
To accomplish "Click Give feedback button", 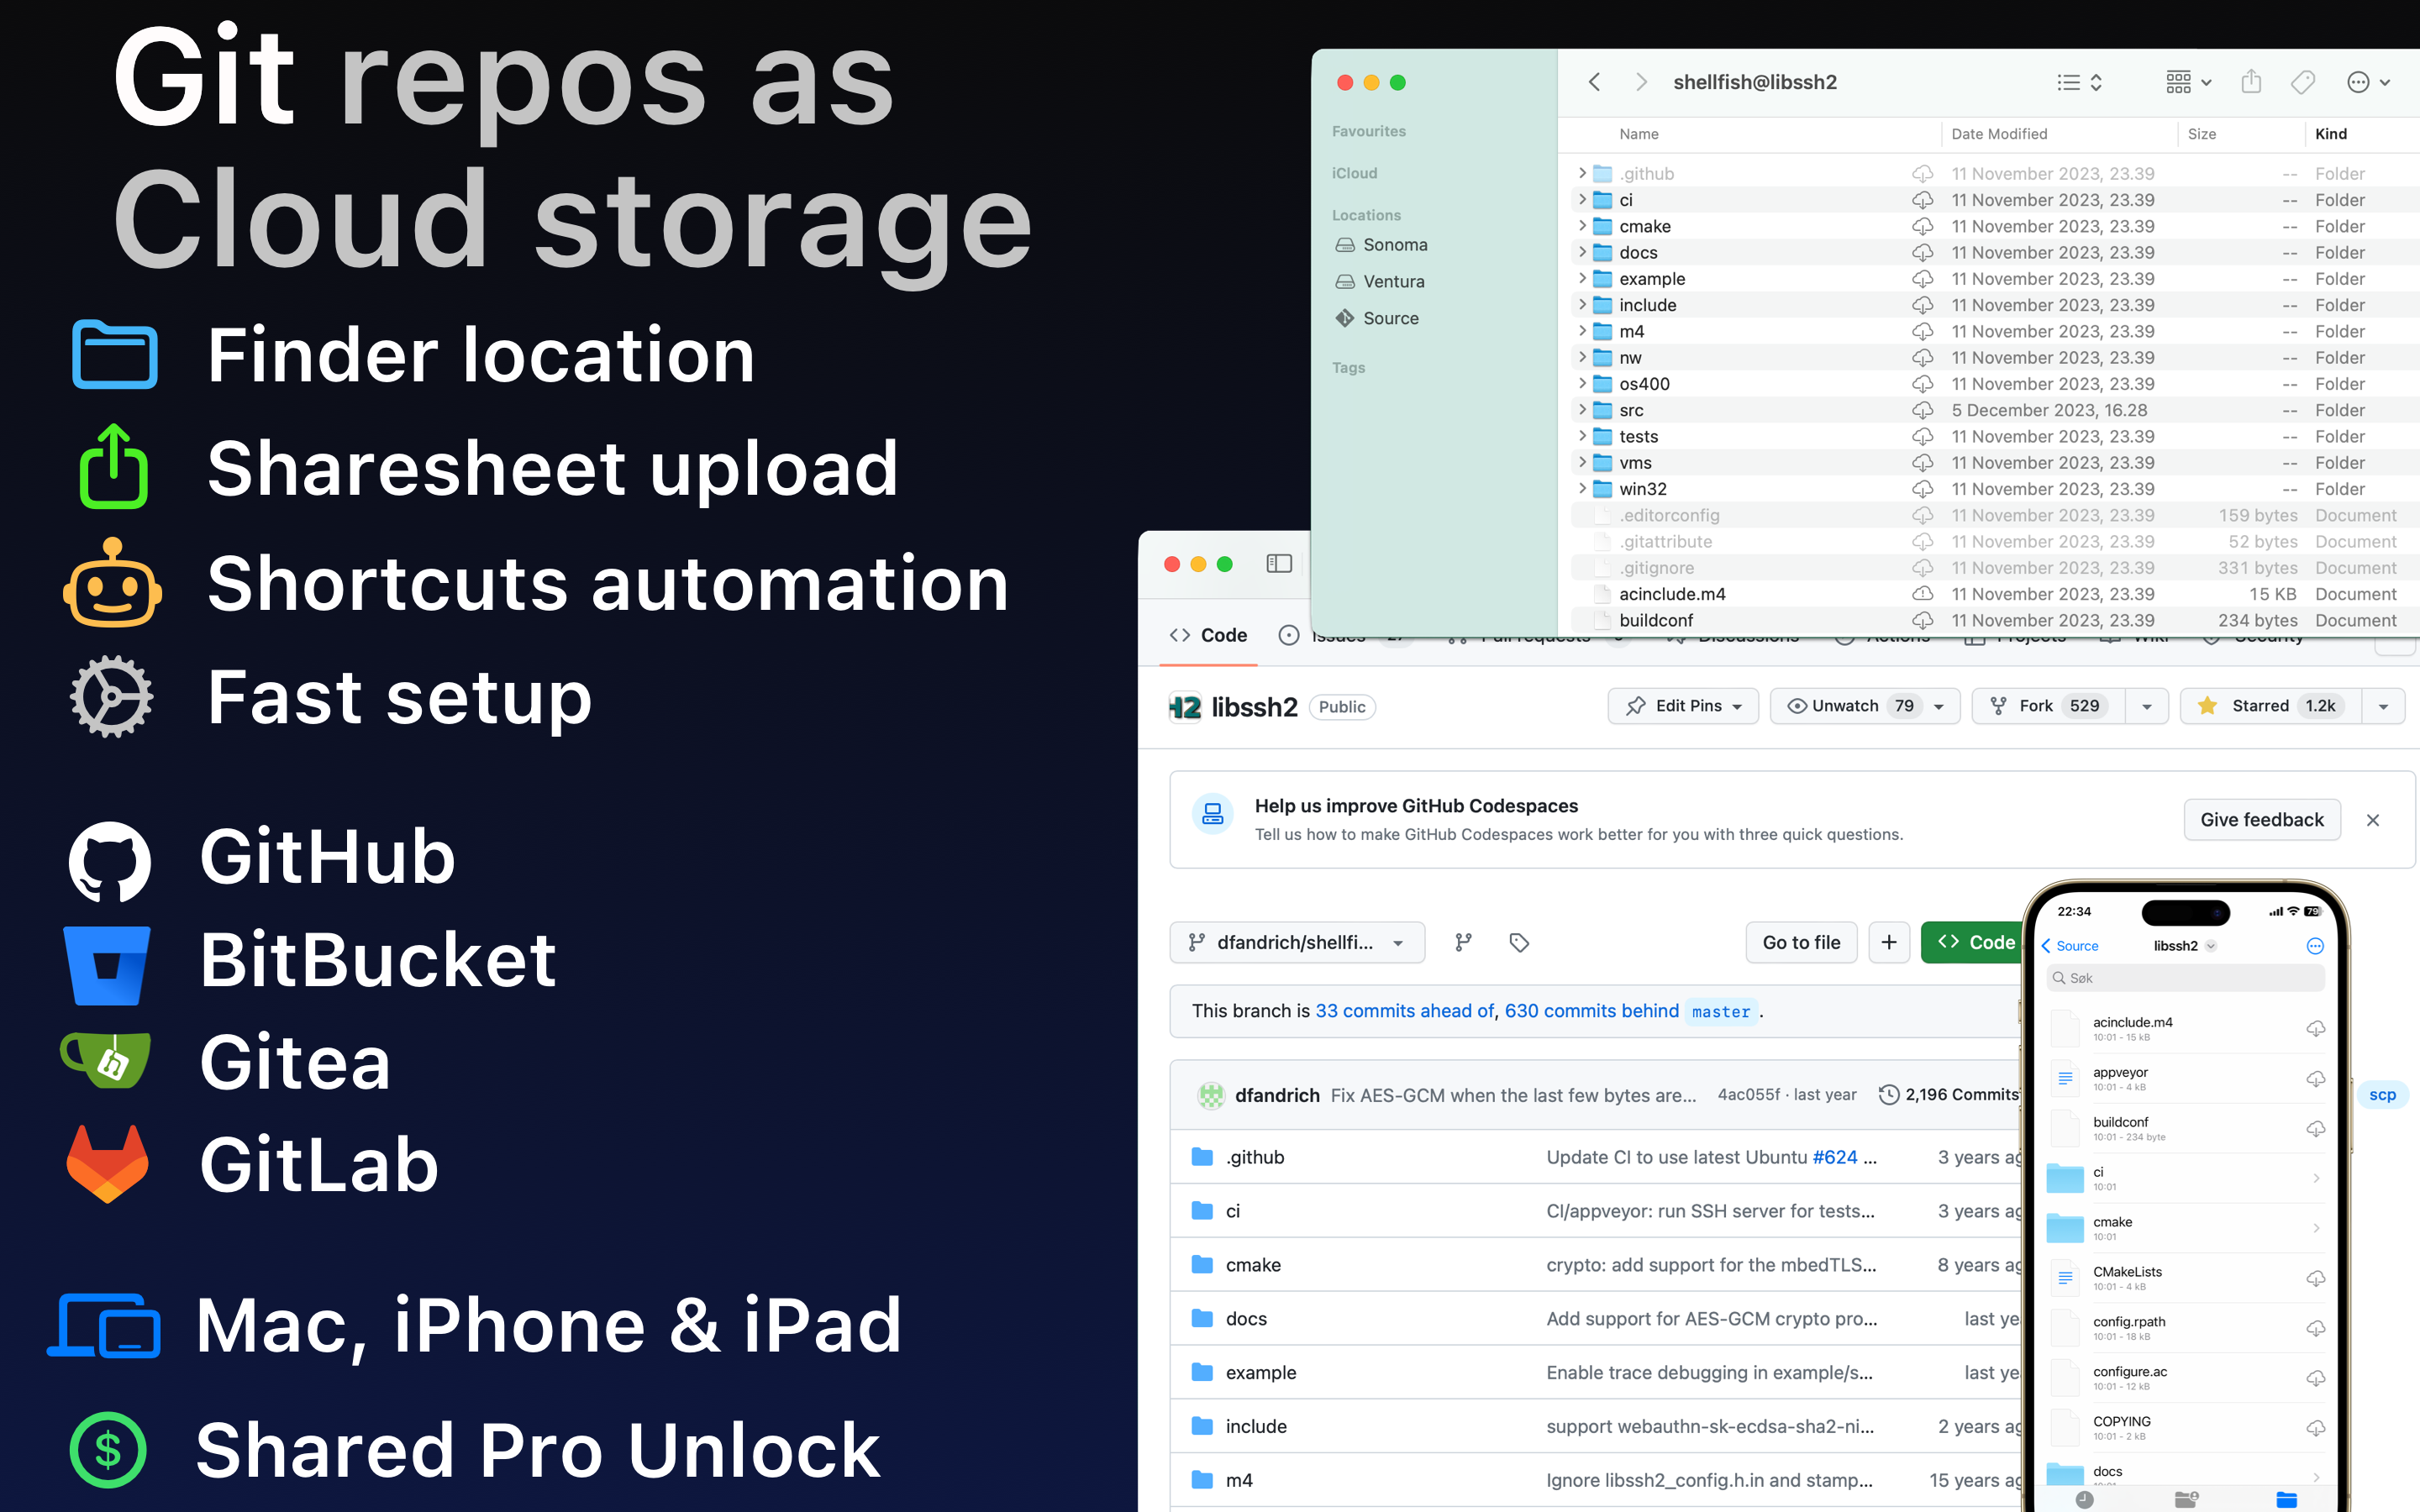I will (x=2262, y=820).
